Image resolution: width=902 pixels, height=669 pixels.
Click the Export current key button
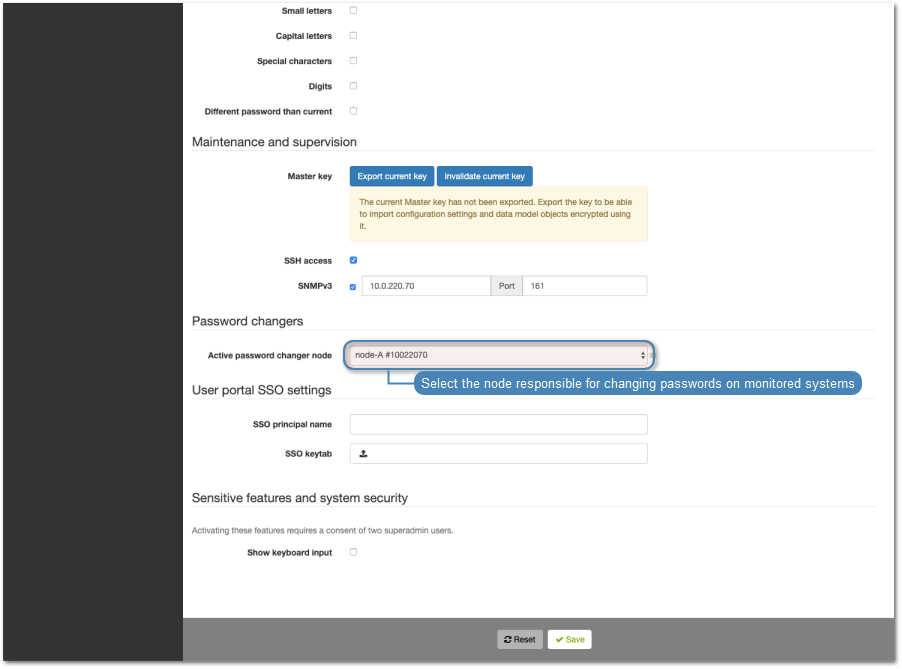point(391,175)
